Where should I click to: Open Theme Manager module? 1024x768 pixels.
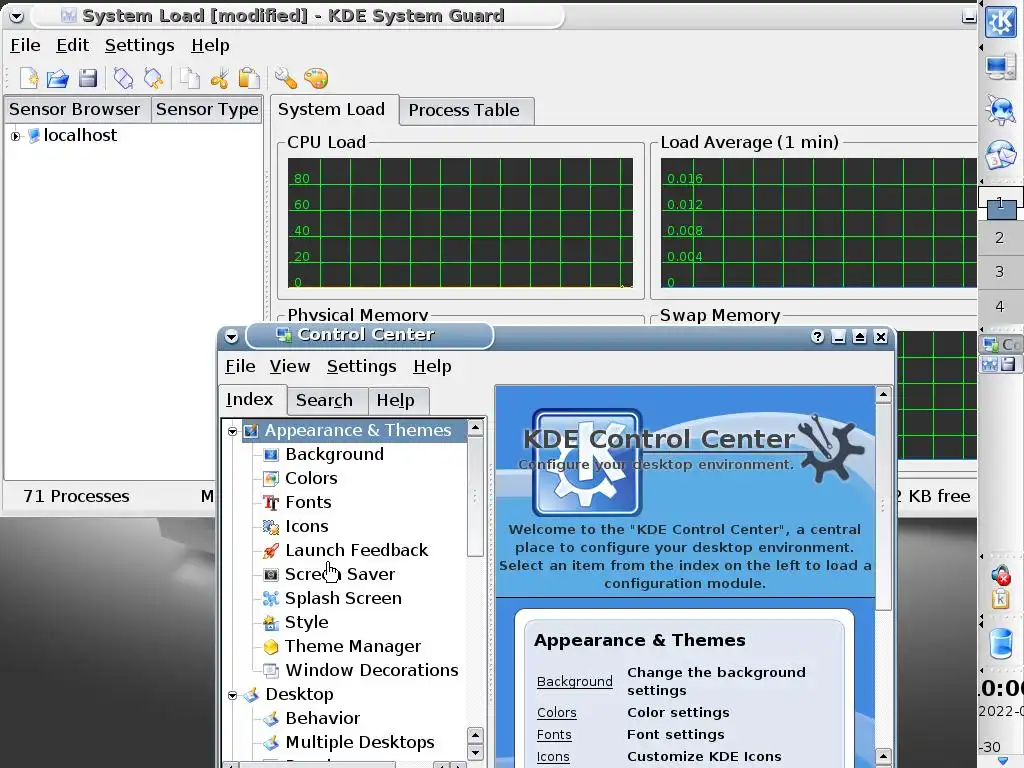pos(353,647)
